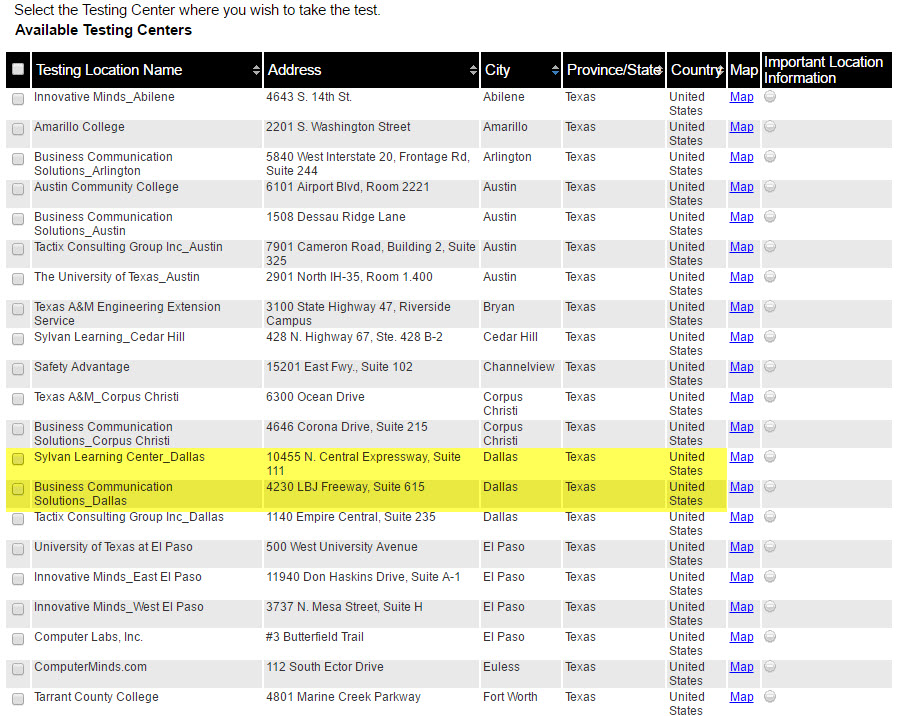Viewport: 909px width, 716px height.
Task: View Map for Austin Community College
Action: (x=741, y=187)
